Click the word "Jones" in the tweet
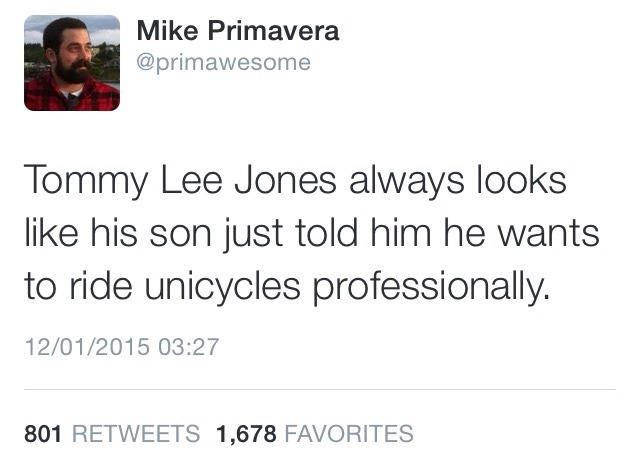 tap(291, 182)
